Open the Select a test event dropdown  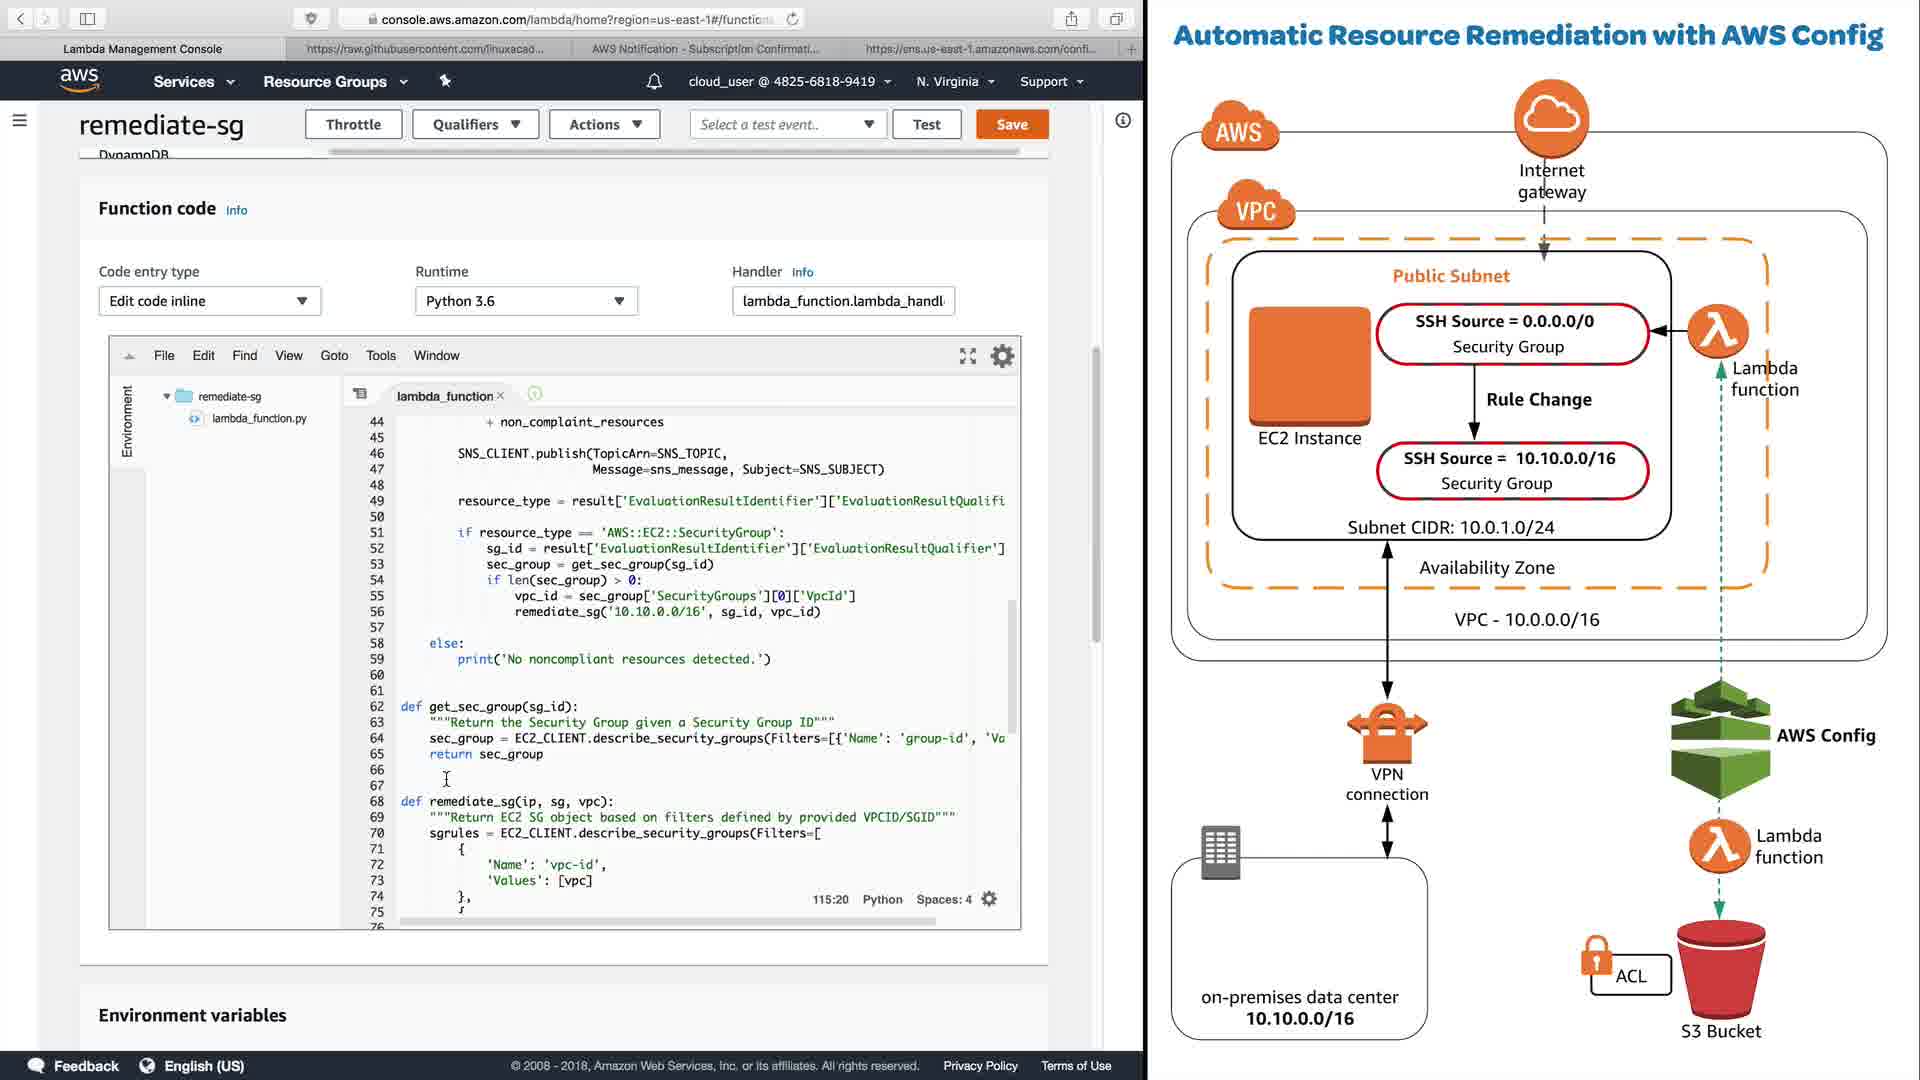point(787,125)
